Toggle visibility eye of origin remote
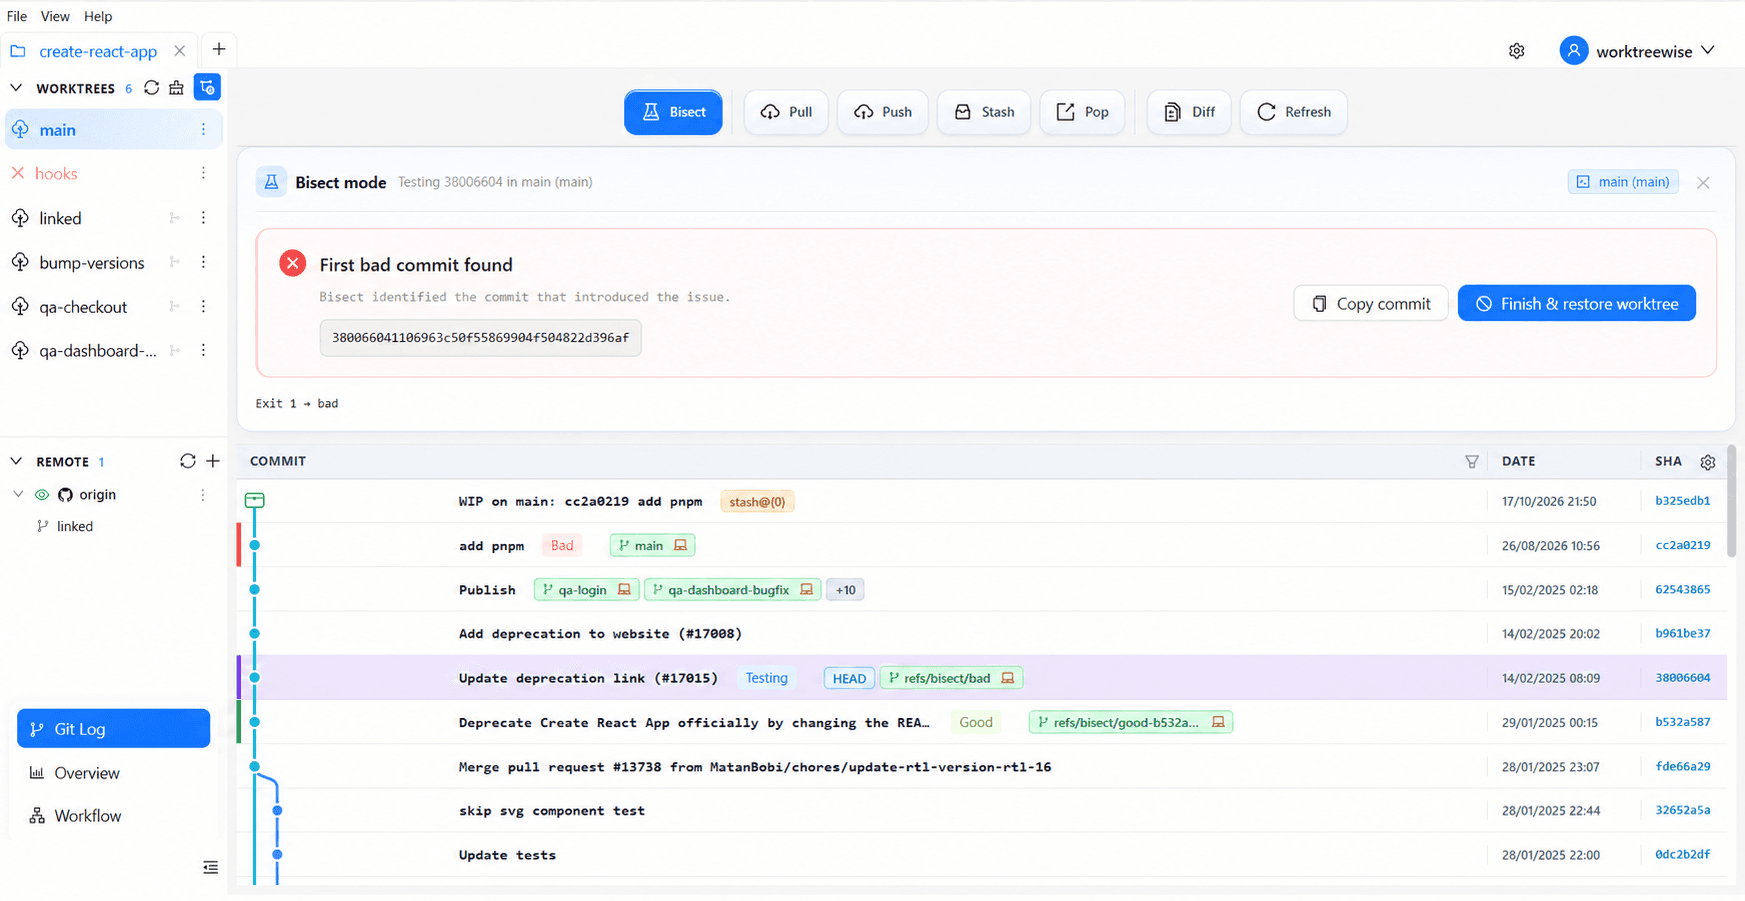The width and height of the screenshot is (1745, 901). (42, 495)
